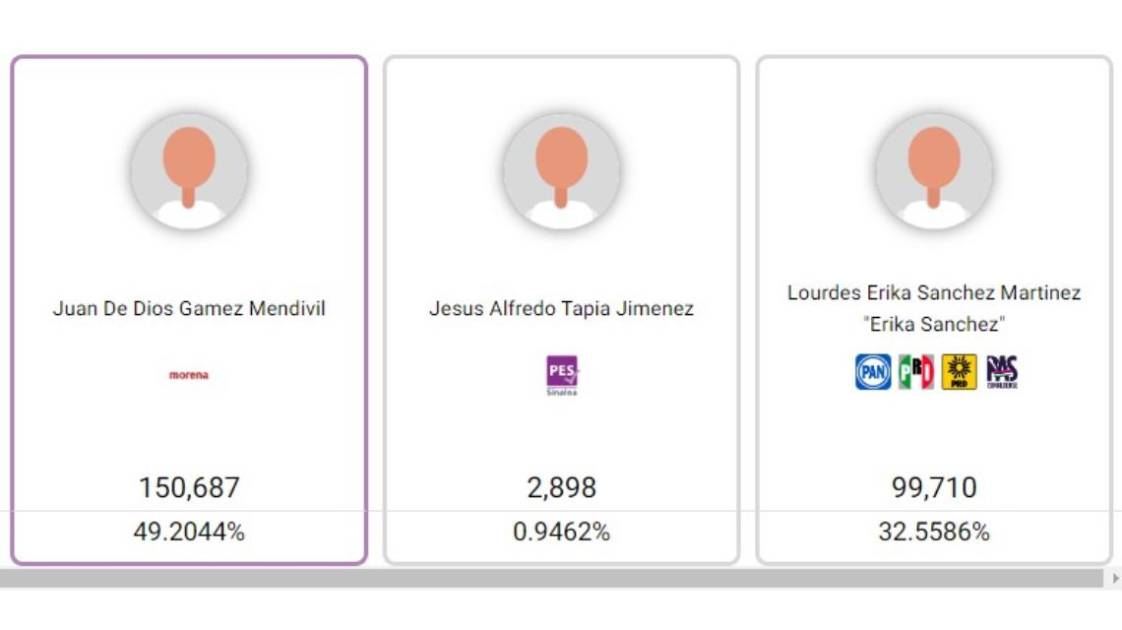Click the PAN party logo
The height and width of the screenshot is (630, 1122).
(x=872, y=372)
